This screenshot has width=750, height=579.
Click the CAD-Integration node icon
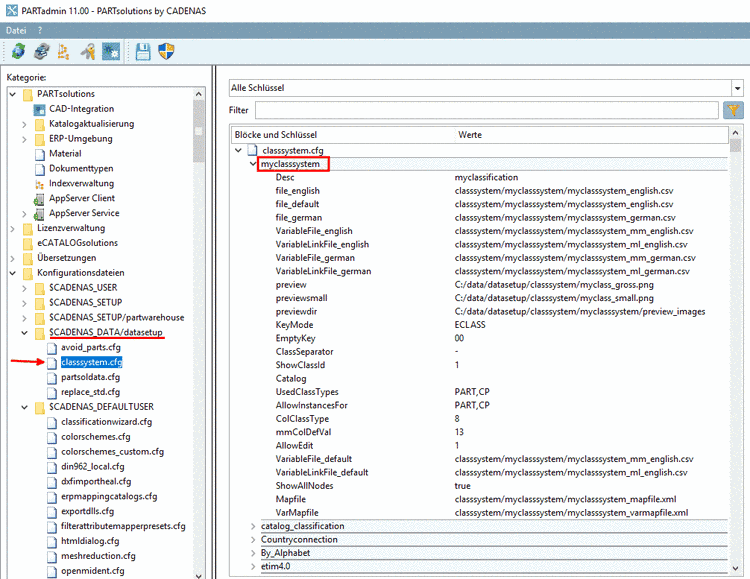(39, 110)
